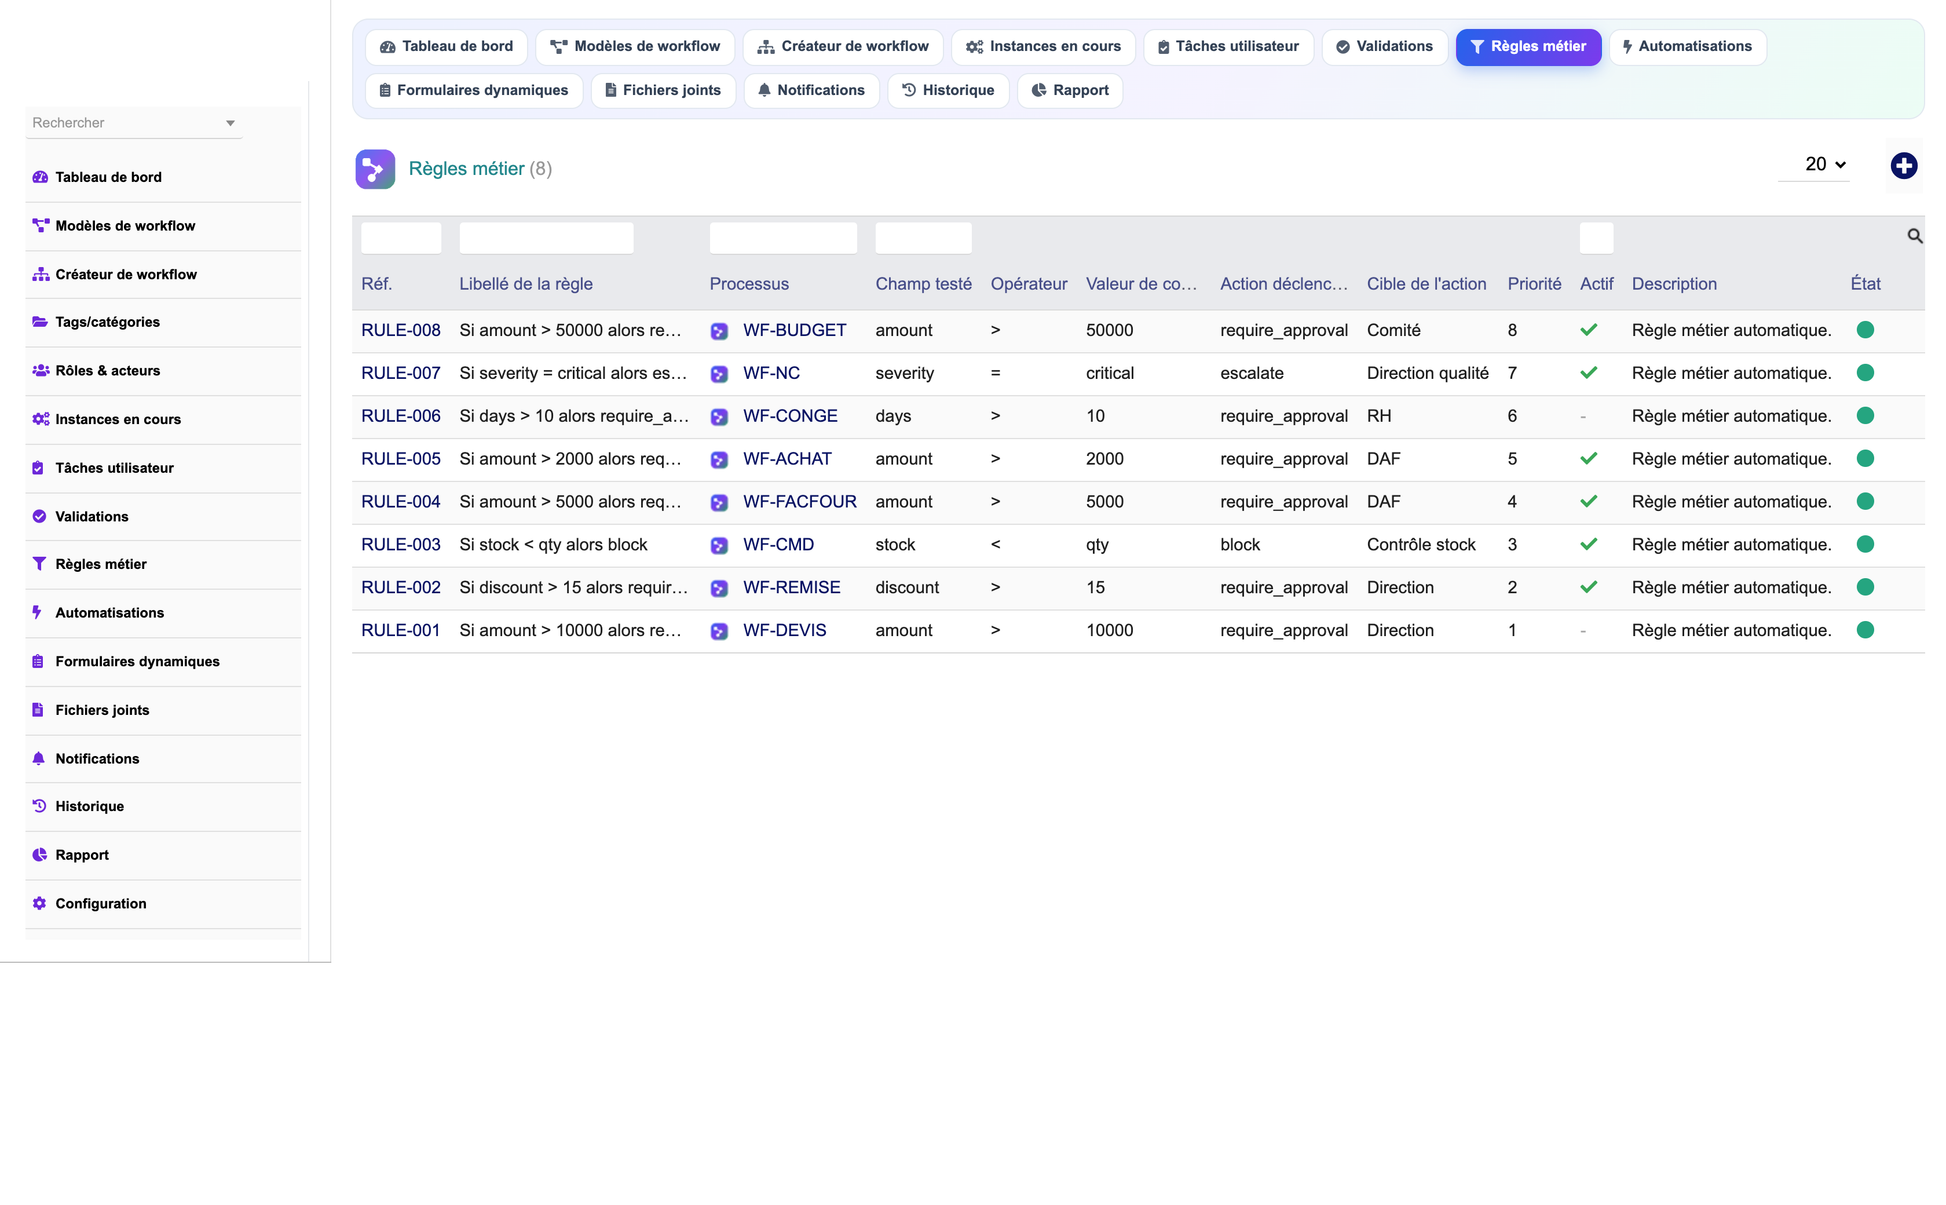Open the Rechercher sidebar dropdown arrow
The image size is (1946, 1205).
pos(230,123)
